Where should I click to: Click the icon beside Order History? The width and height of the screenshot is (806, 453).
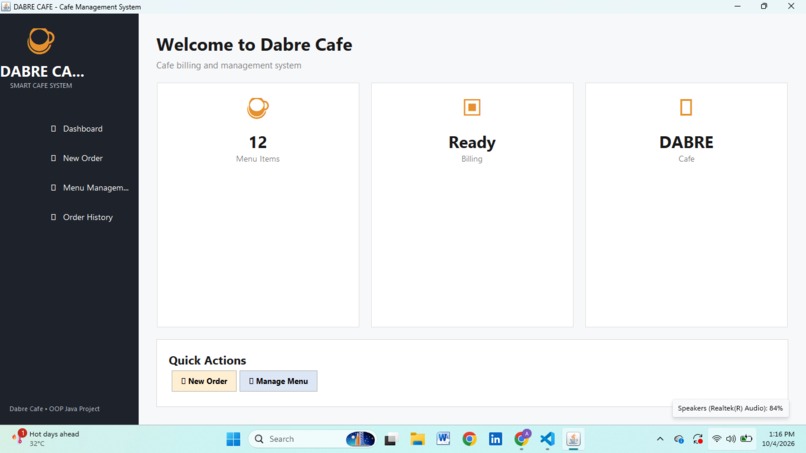(x=53, y=217)
